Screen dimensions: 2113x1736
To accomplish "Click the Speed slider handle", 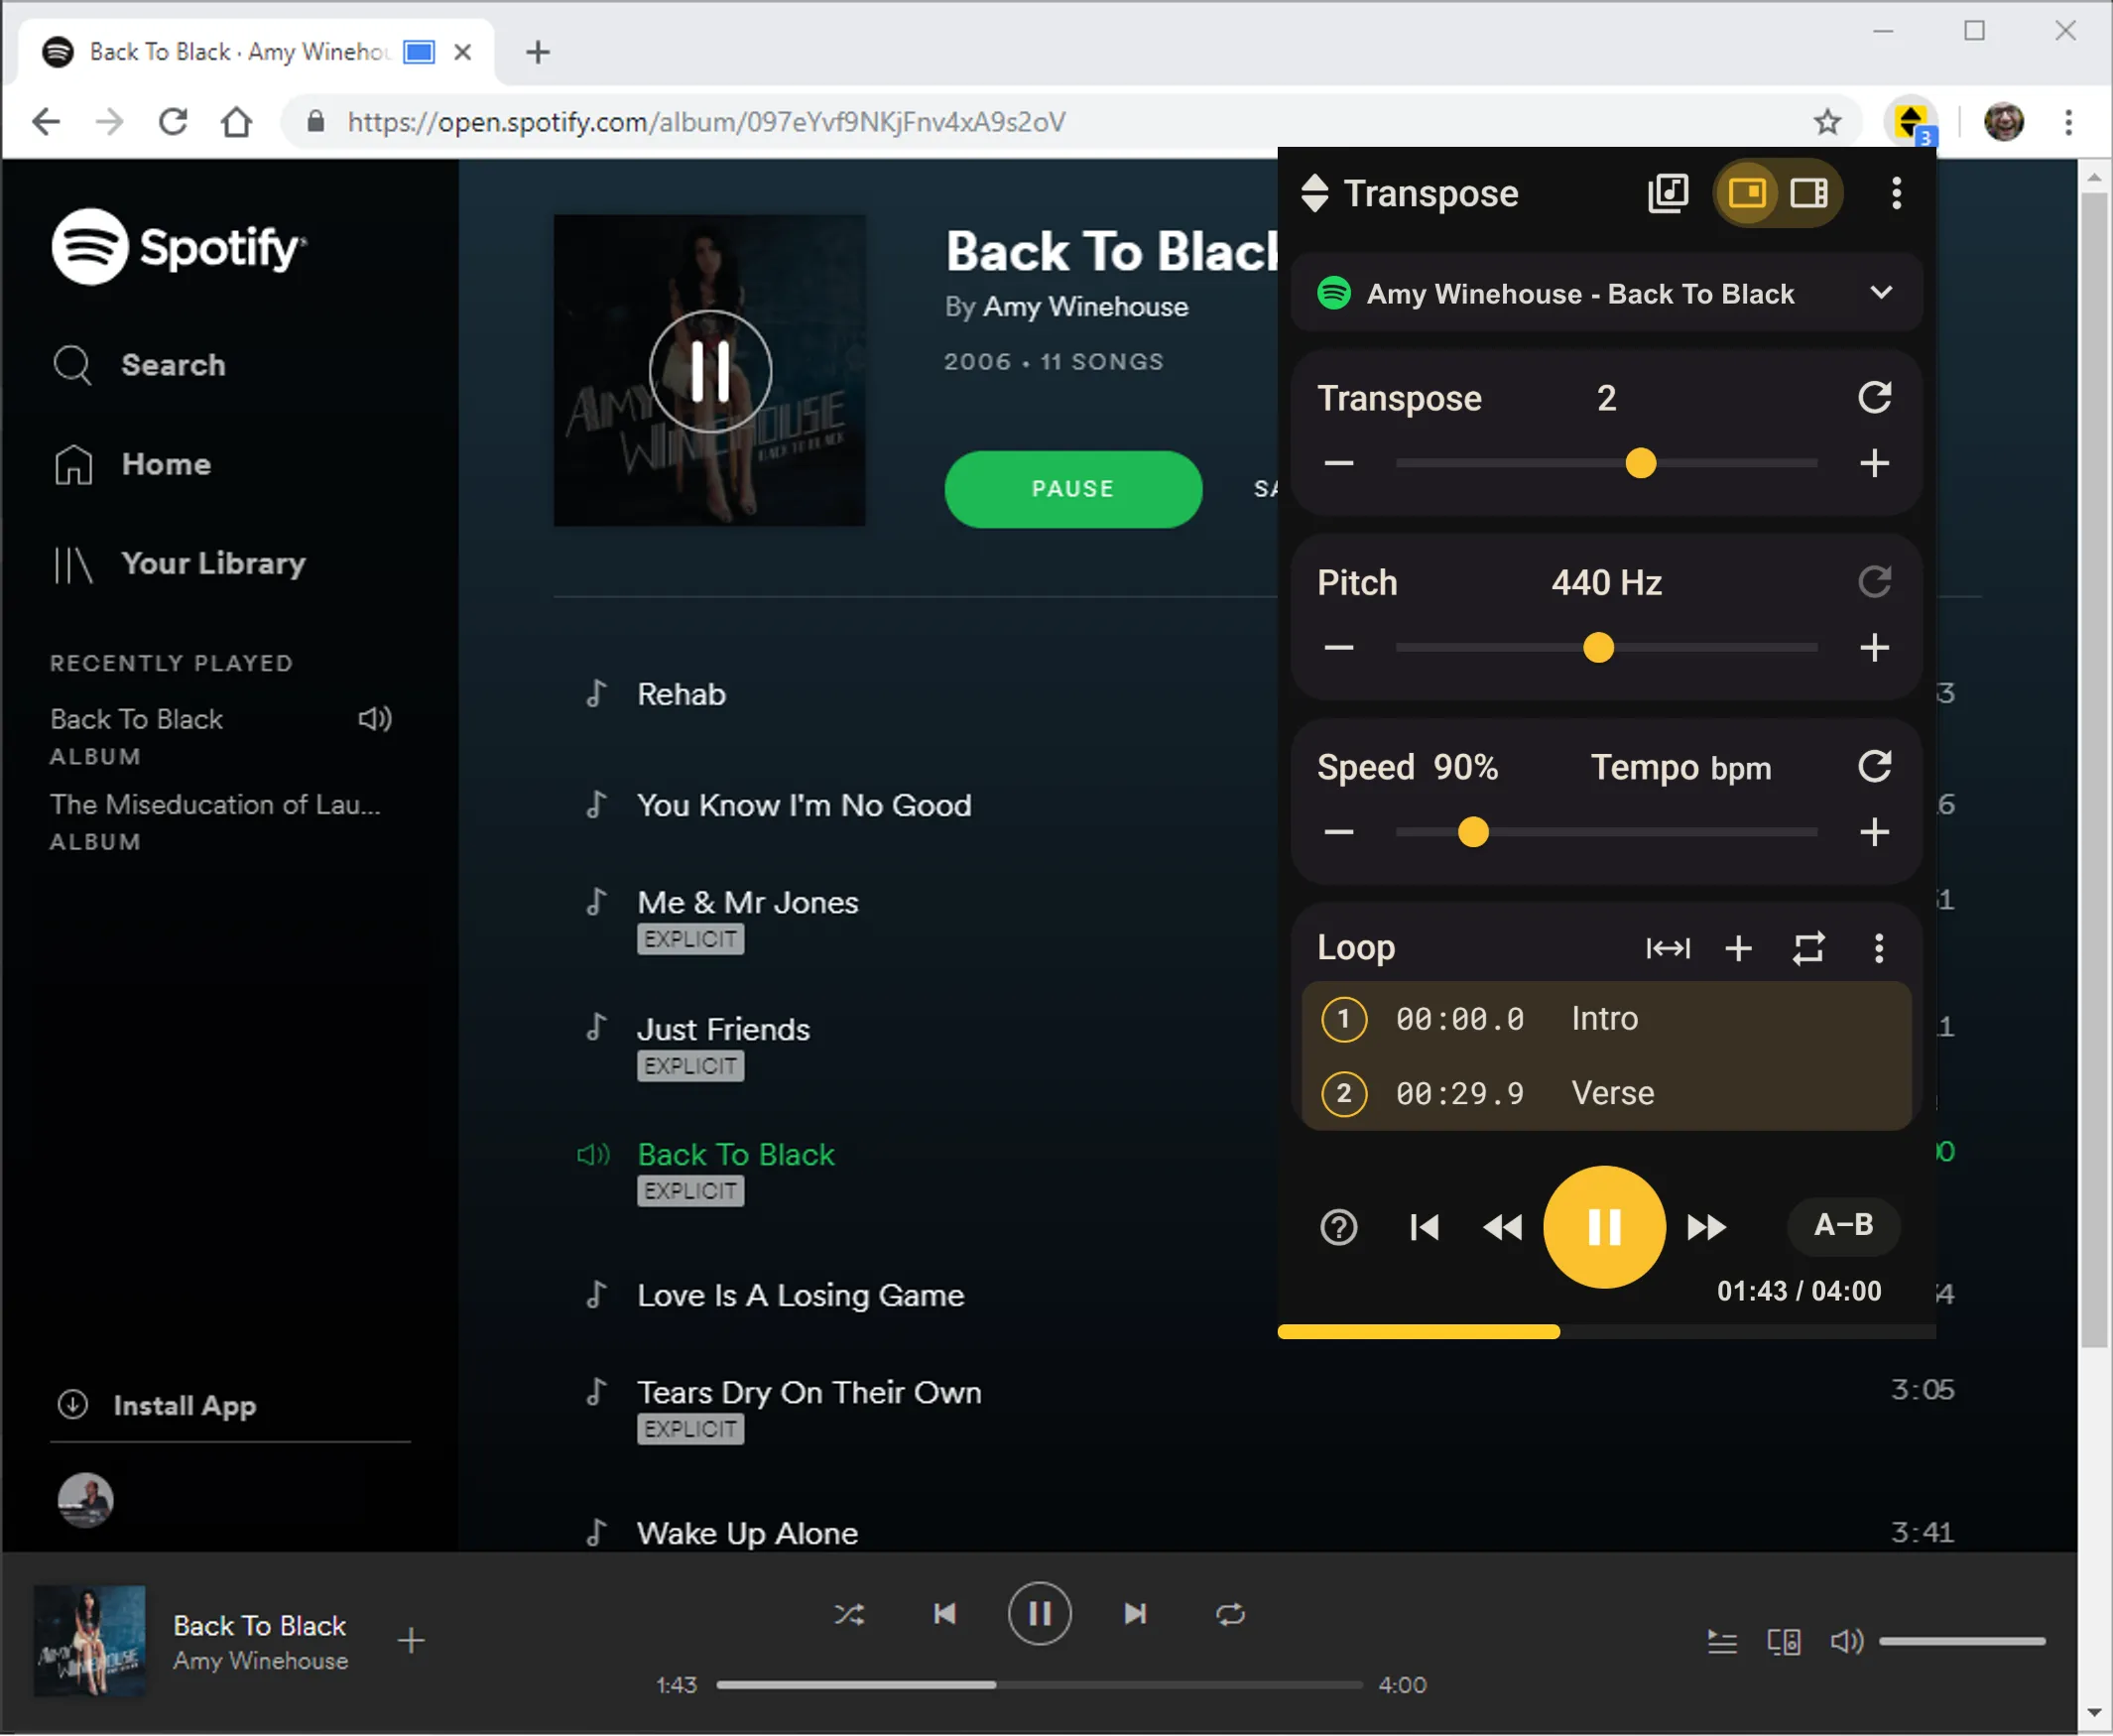I will point(1472,832).
